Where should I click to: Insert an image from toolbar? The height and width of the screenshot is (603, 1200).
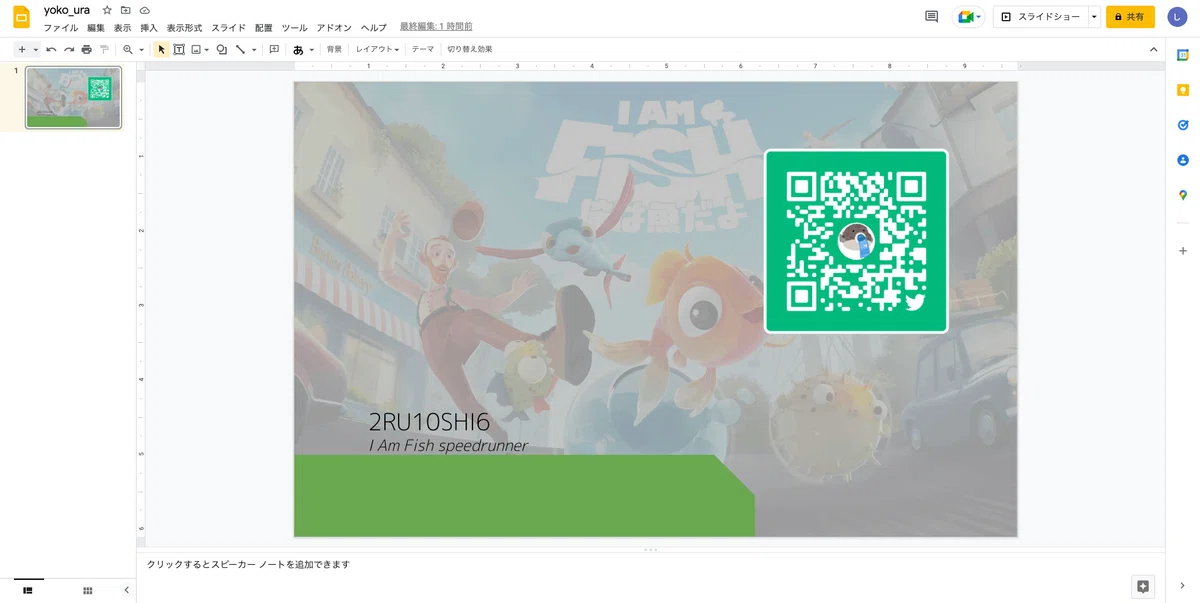click(196, 49)
